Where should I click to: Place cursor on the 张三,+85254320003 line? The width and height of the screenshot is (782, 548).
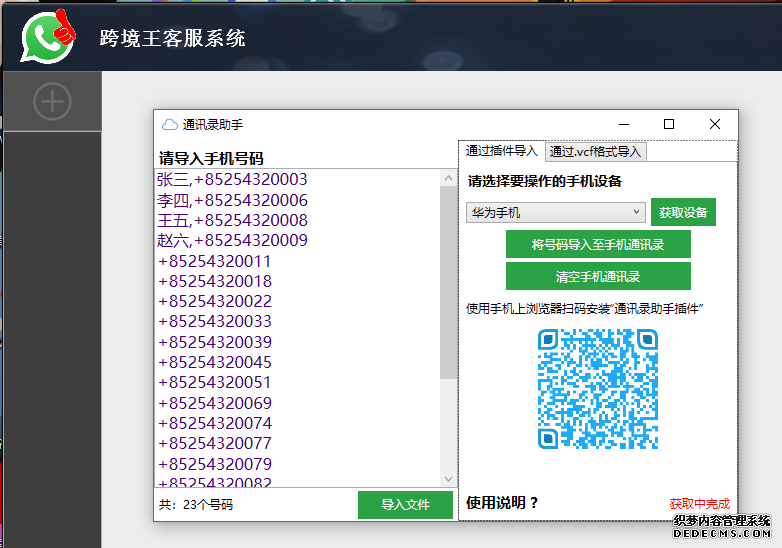232,180
